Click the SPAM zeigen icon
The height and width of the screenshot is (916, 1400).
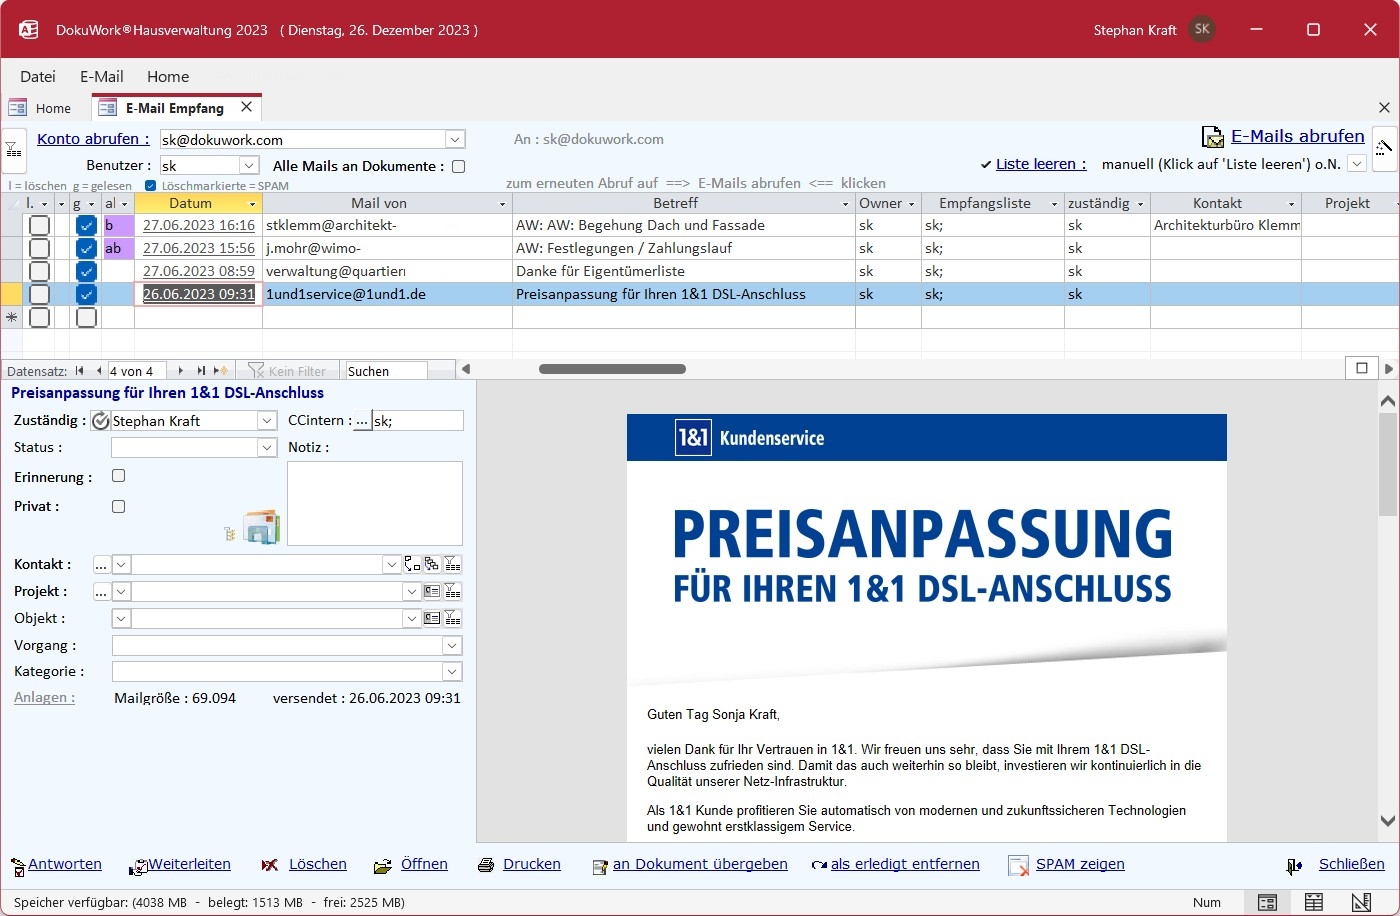click(x=1018, y=866)
